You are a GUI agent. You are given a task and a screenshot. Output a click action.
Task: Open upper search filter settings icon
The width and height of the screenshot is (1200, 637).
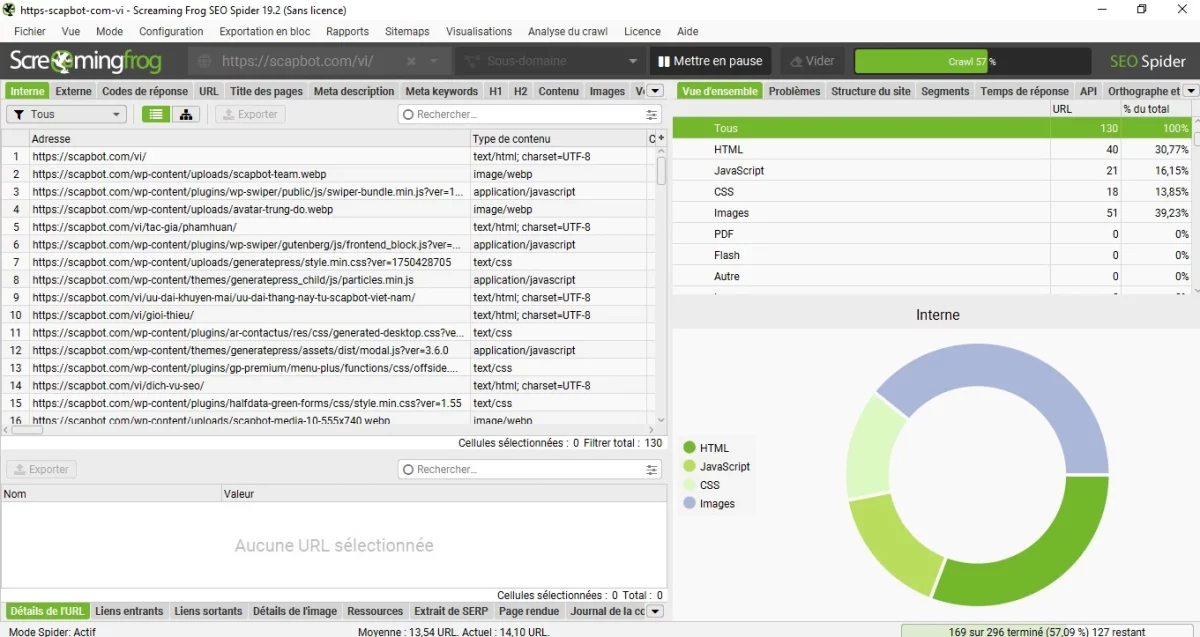coord(652,115)
